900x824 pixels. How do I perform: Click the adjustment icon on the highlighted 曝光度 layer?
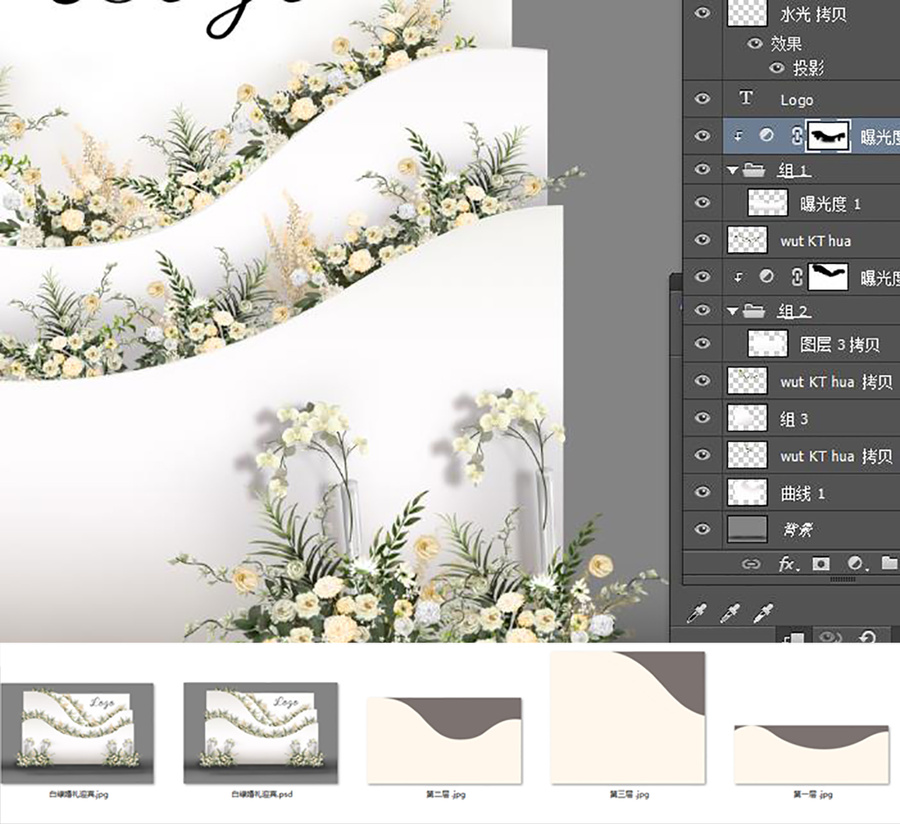coord(766,135)
